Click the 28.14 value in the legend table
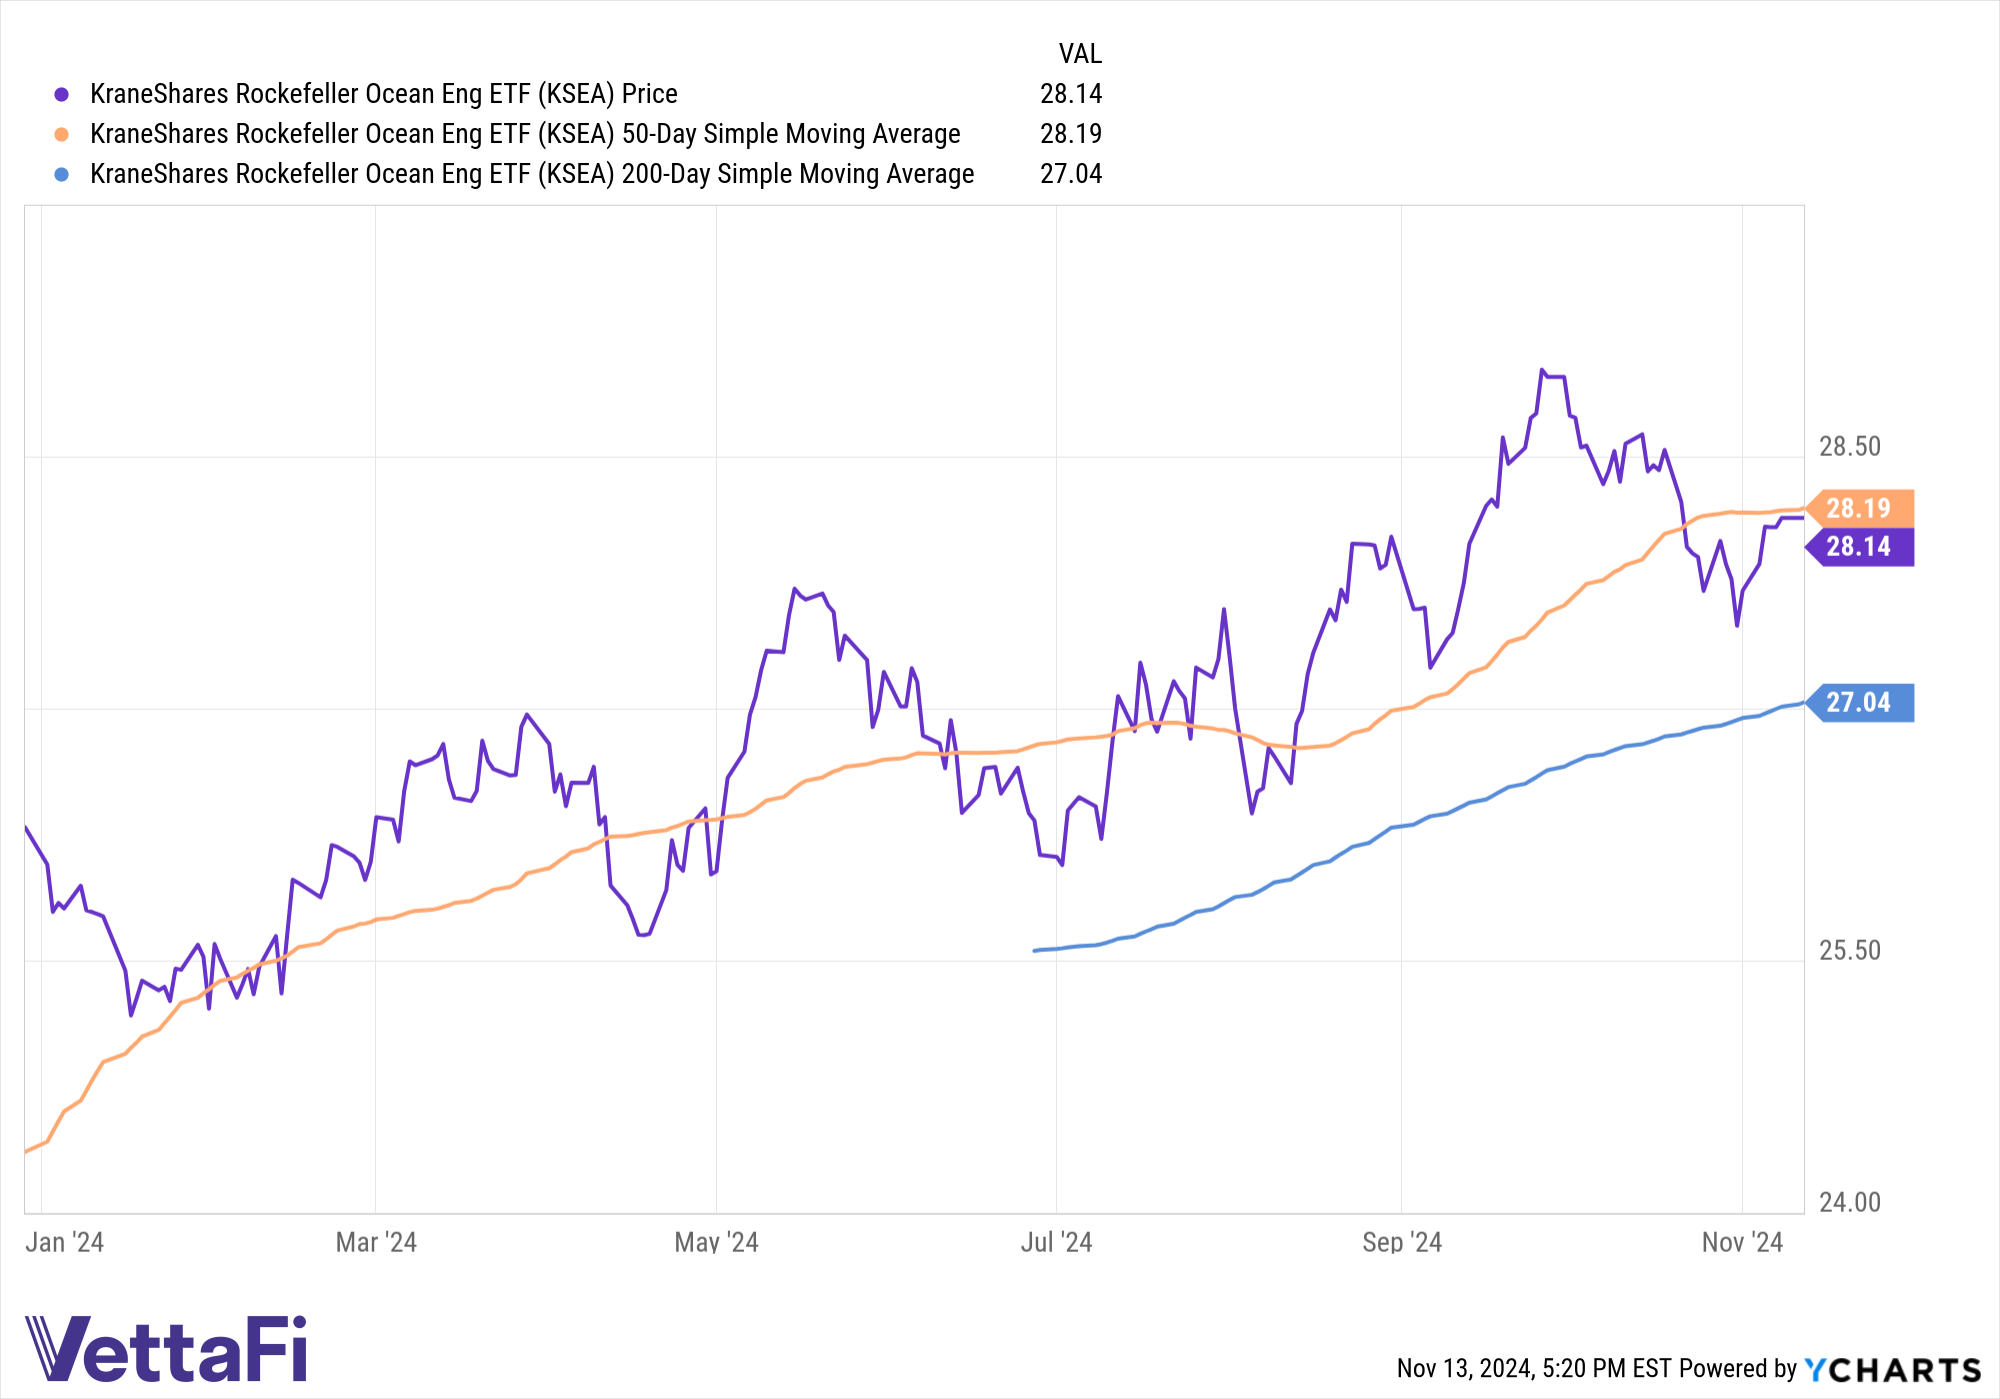 tap(1071, 94)
